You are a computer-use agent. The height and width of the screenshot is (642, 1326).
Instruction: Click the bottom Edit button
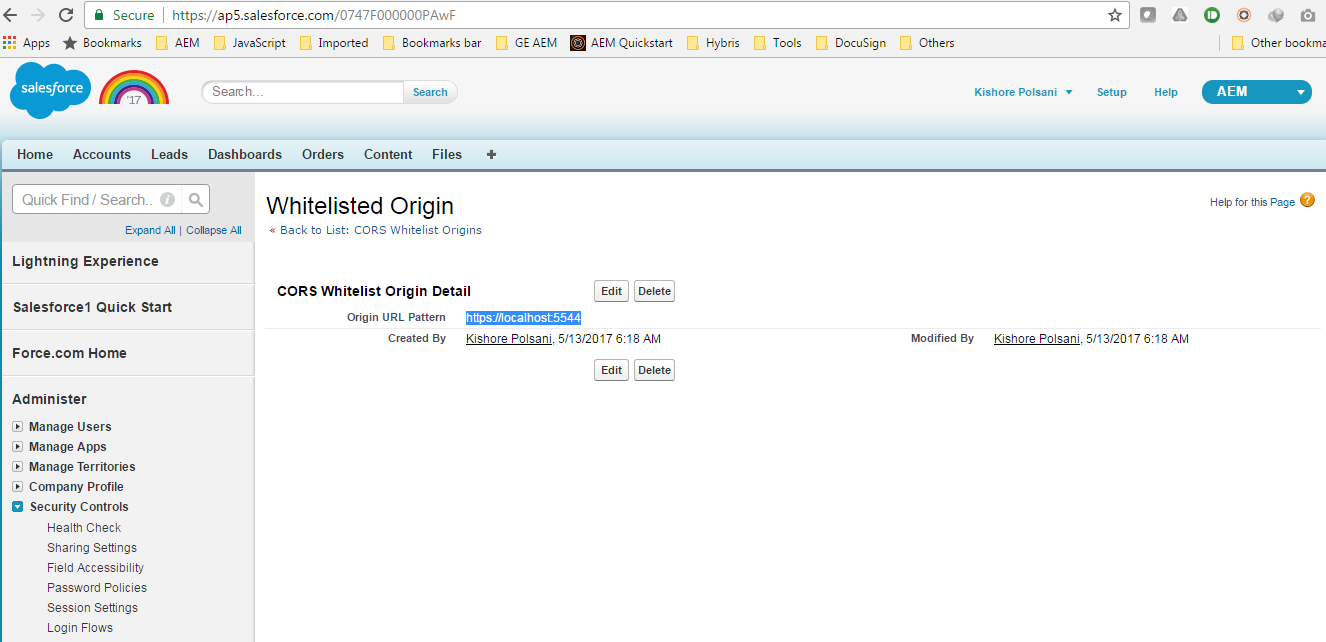(x=611, y=370)
